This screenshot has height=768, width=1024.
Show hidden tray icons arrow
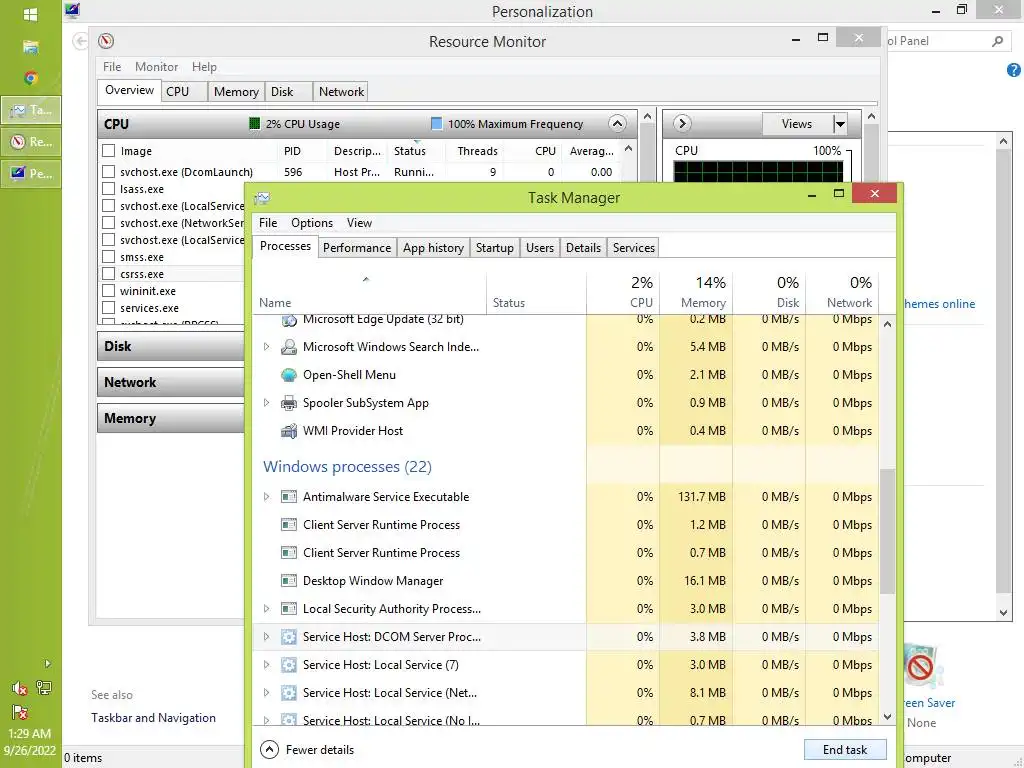[x=47, y=664]
